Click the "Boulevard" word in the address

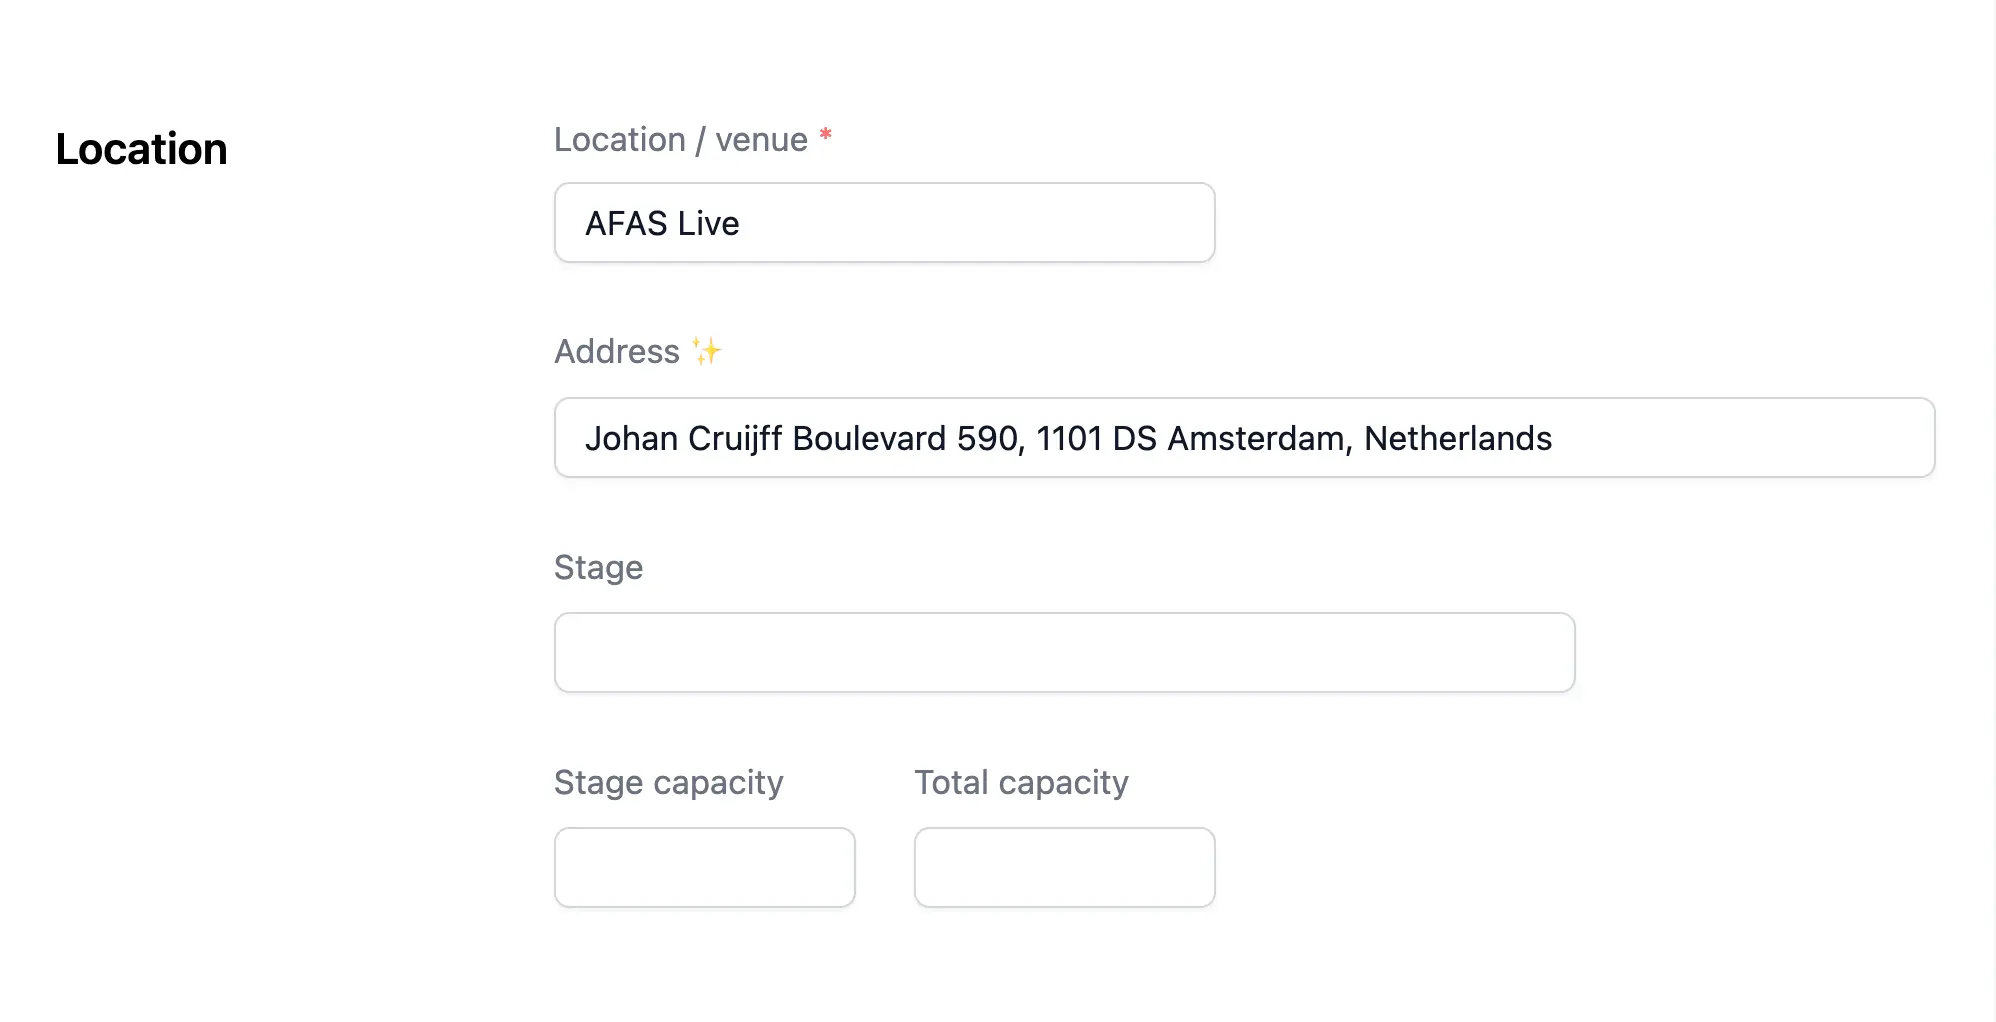coord(868,438)
